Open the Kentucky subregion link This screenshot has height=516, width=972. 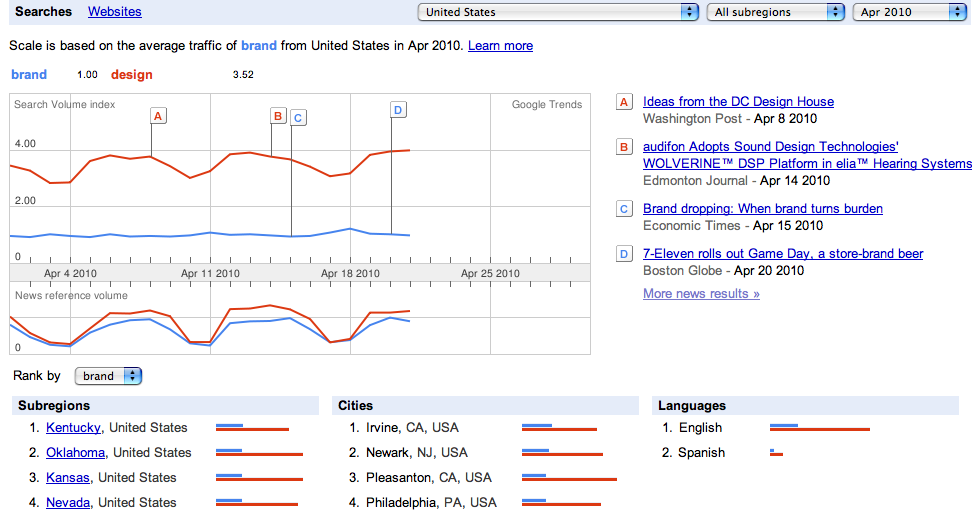coord(73,428)
